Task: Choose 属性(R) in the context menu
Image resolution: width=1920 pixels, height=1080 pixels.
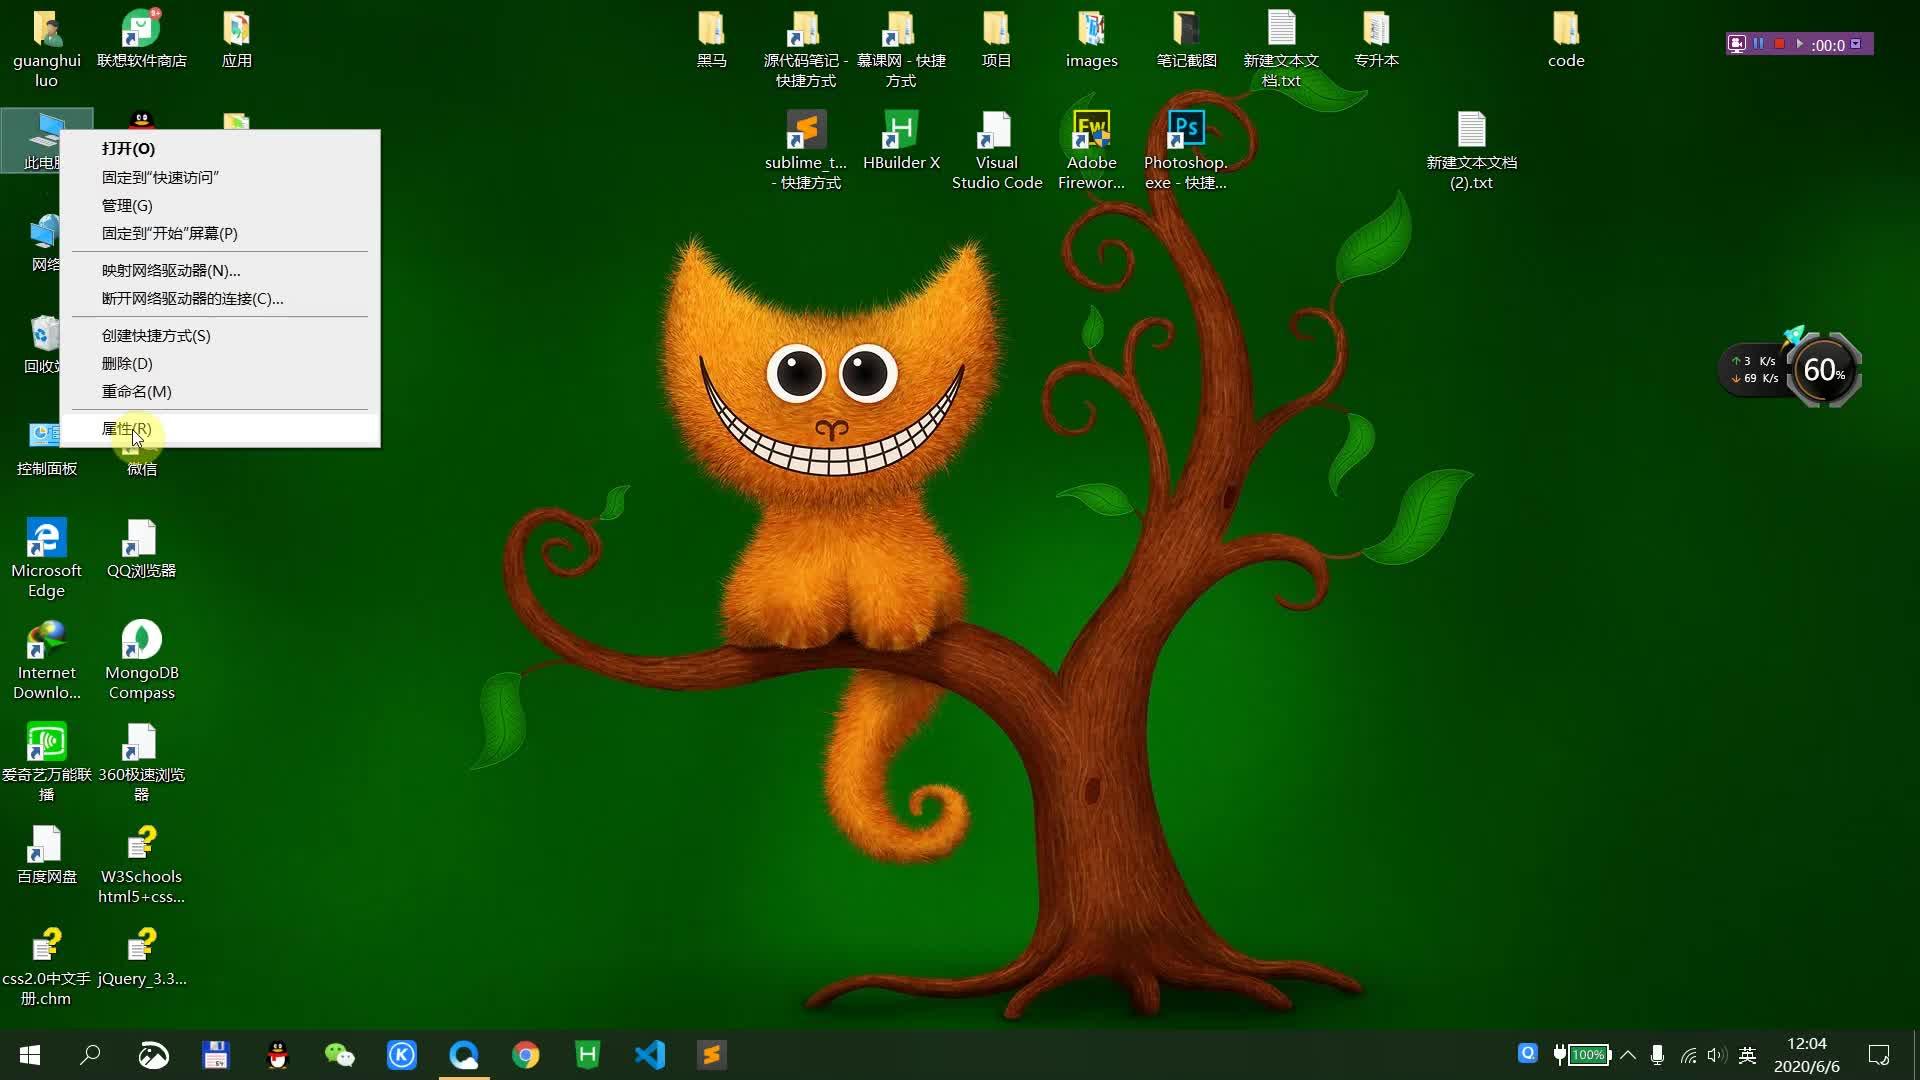Action: (220, 429)
